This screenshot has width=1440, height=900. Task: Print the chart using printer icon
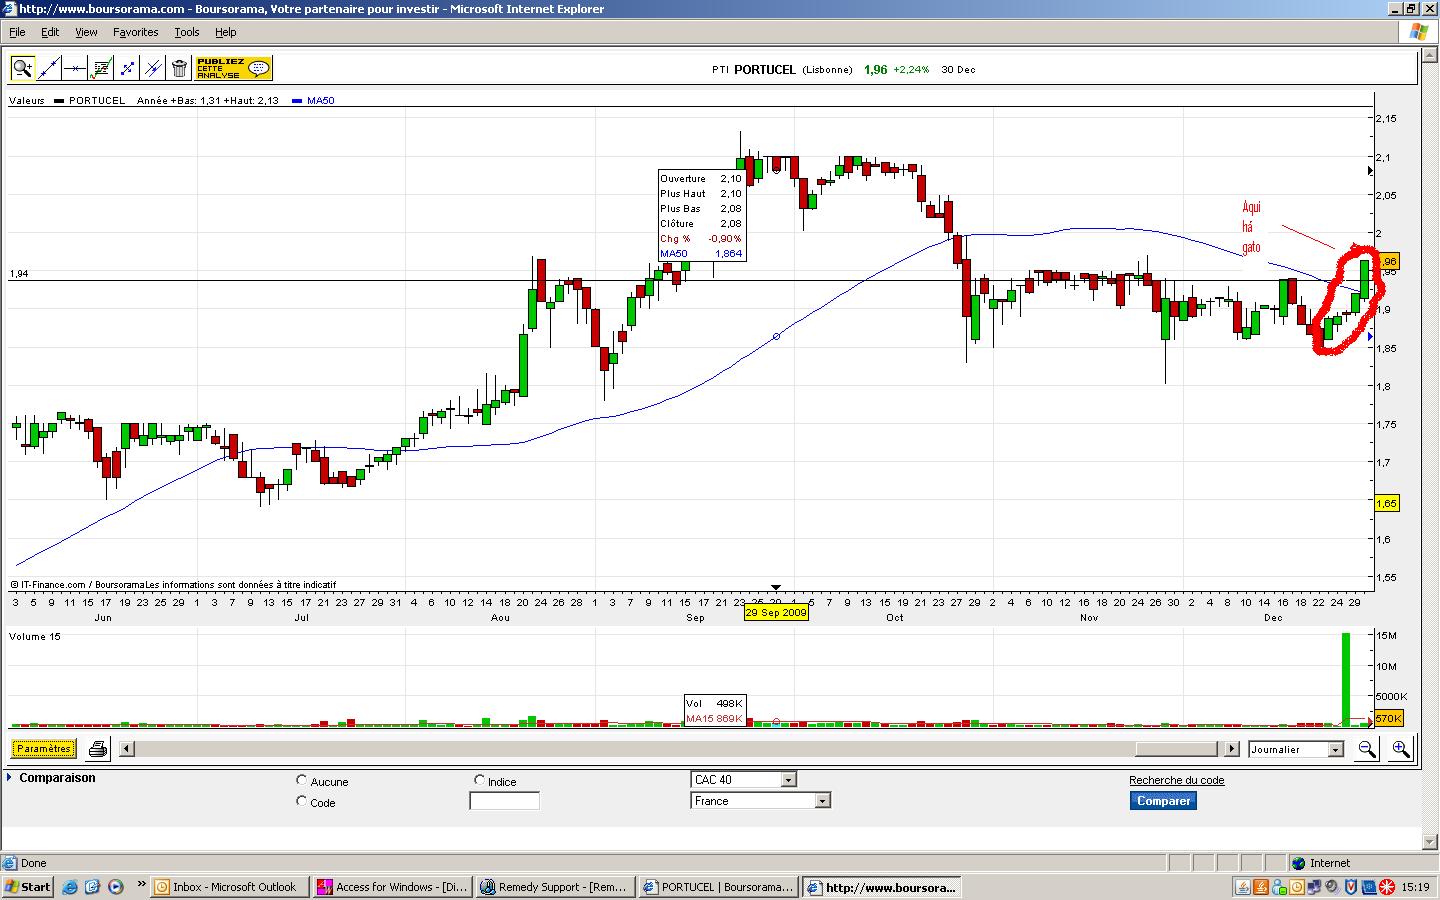tap(98, 748)
